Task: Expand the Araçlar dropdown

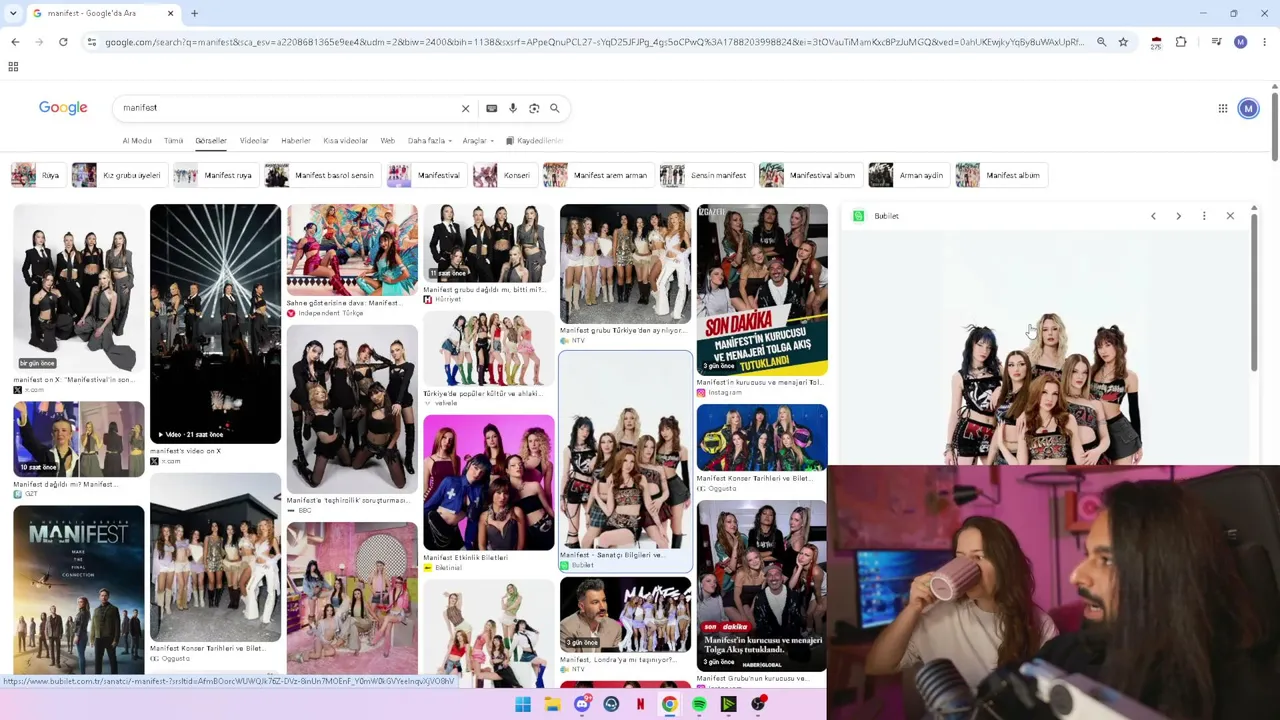Action: [477, 141]
